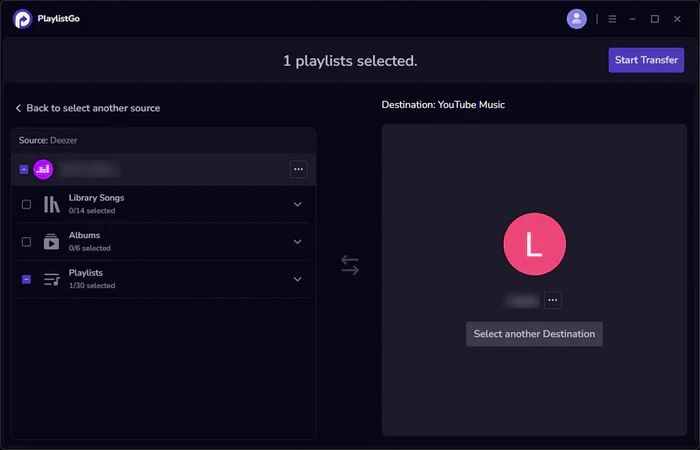Check the Library Songs checkbox
The height and width of the screenshot is (450, 700).
pos(26,204)
